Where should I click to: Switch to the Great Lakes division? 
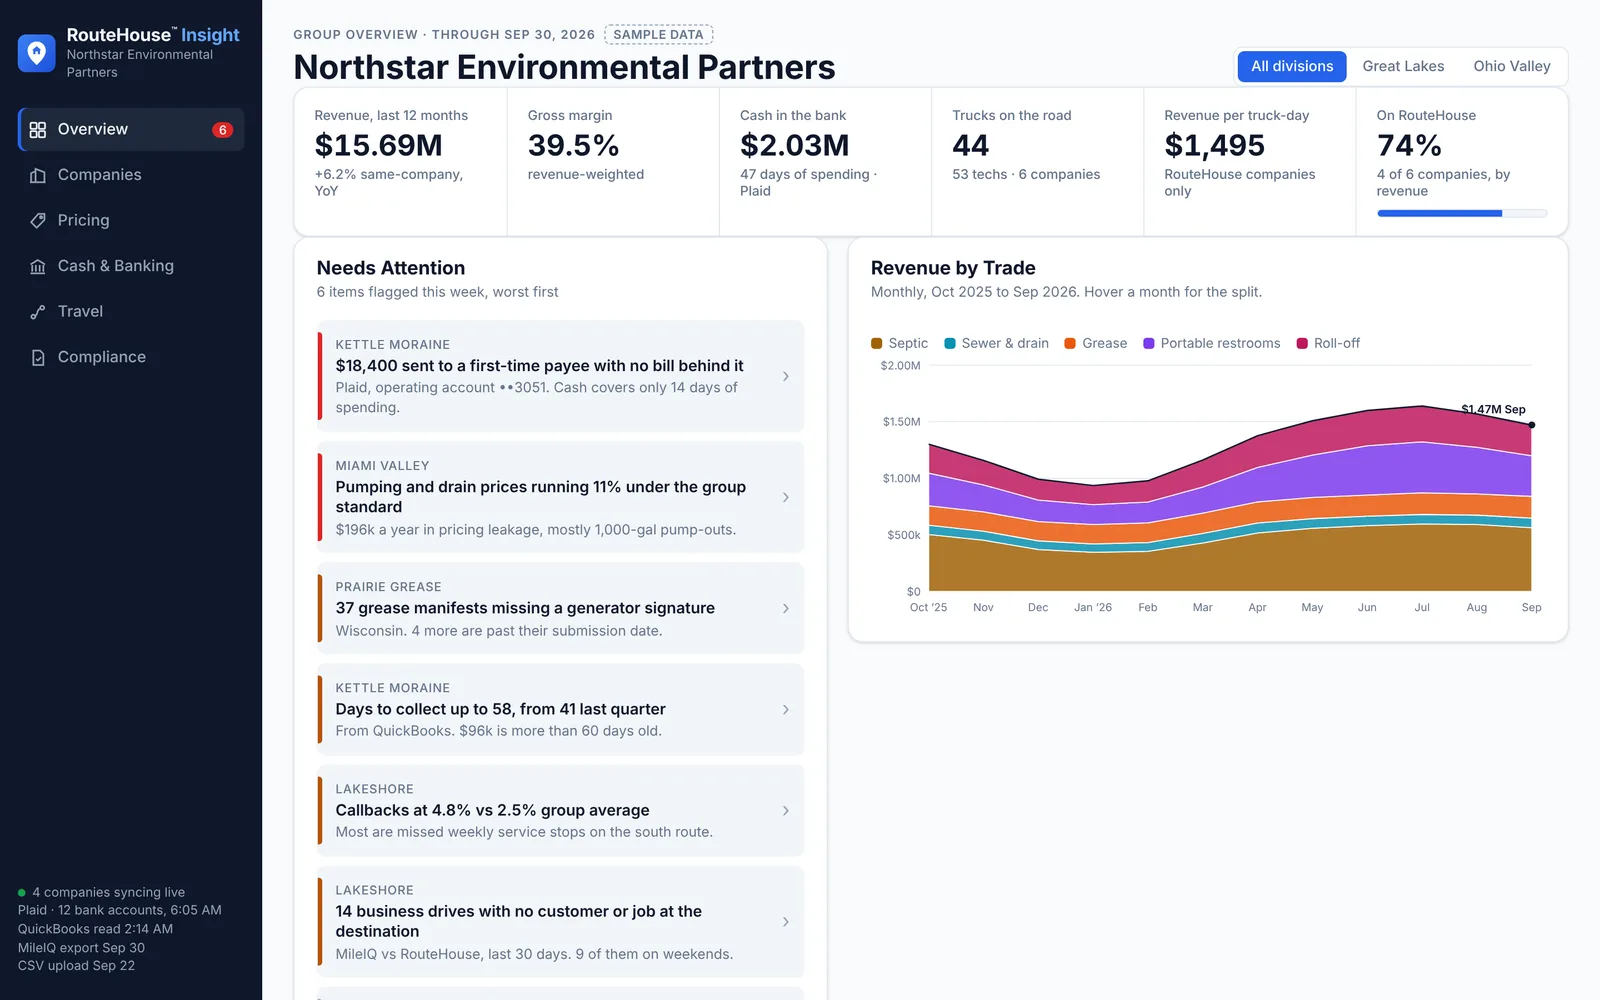(x=1403, y=66)
